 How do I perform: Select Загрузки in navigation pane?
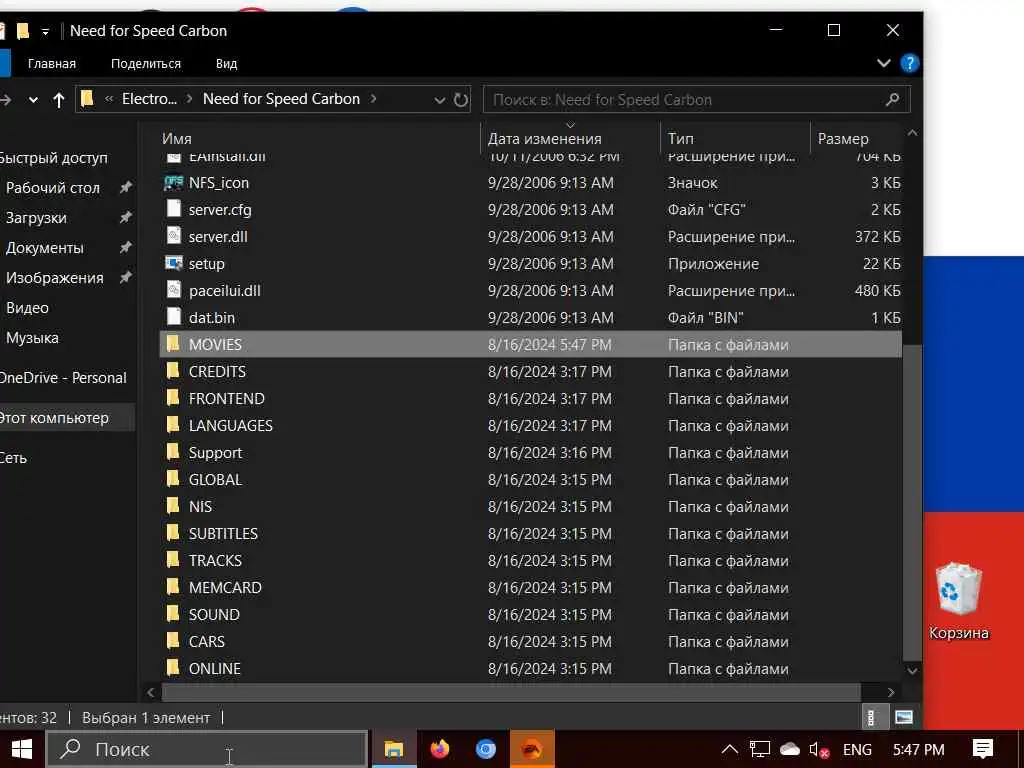pyautogui.click(x=36, y=218)
